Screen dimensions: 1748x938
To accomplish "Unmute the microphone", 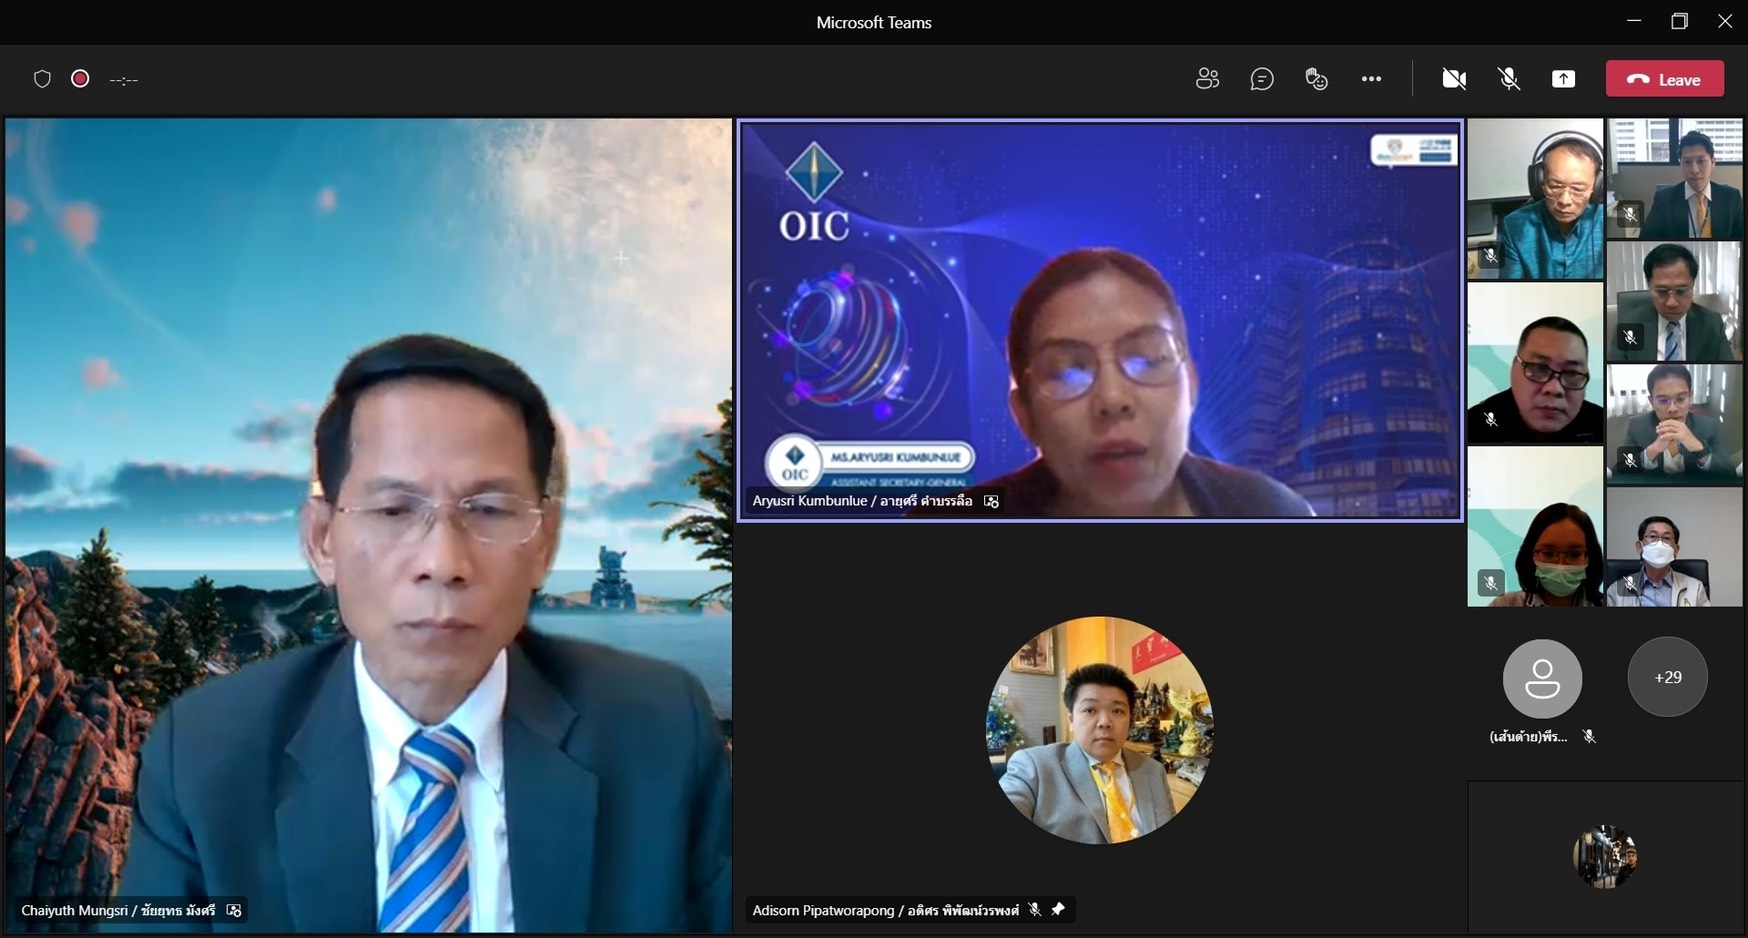I will pyautogui.click(x=1509, y=79).
